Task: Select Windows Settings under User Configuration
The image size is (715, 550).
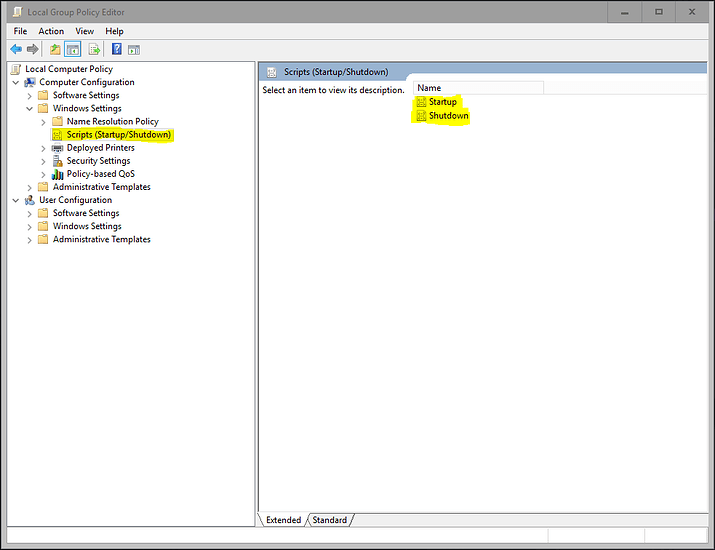Action: [x=87, y=227]
